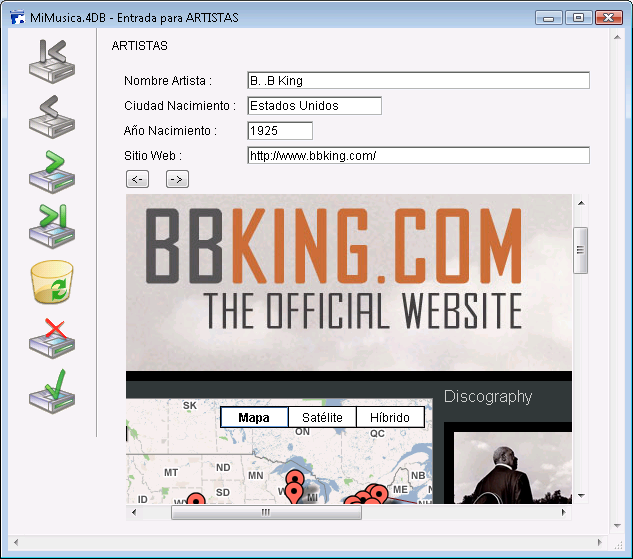This screenshot has width=633, height=559.
Task: Click the MiMusica app icon in the title bar
Action: click(17, 17)
